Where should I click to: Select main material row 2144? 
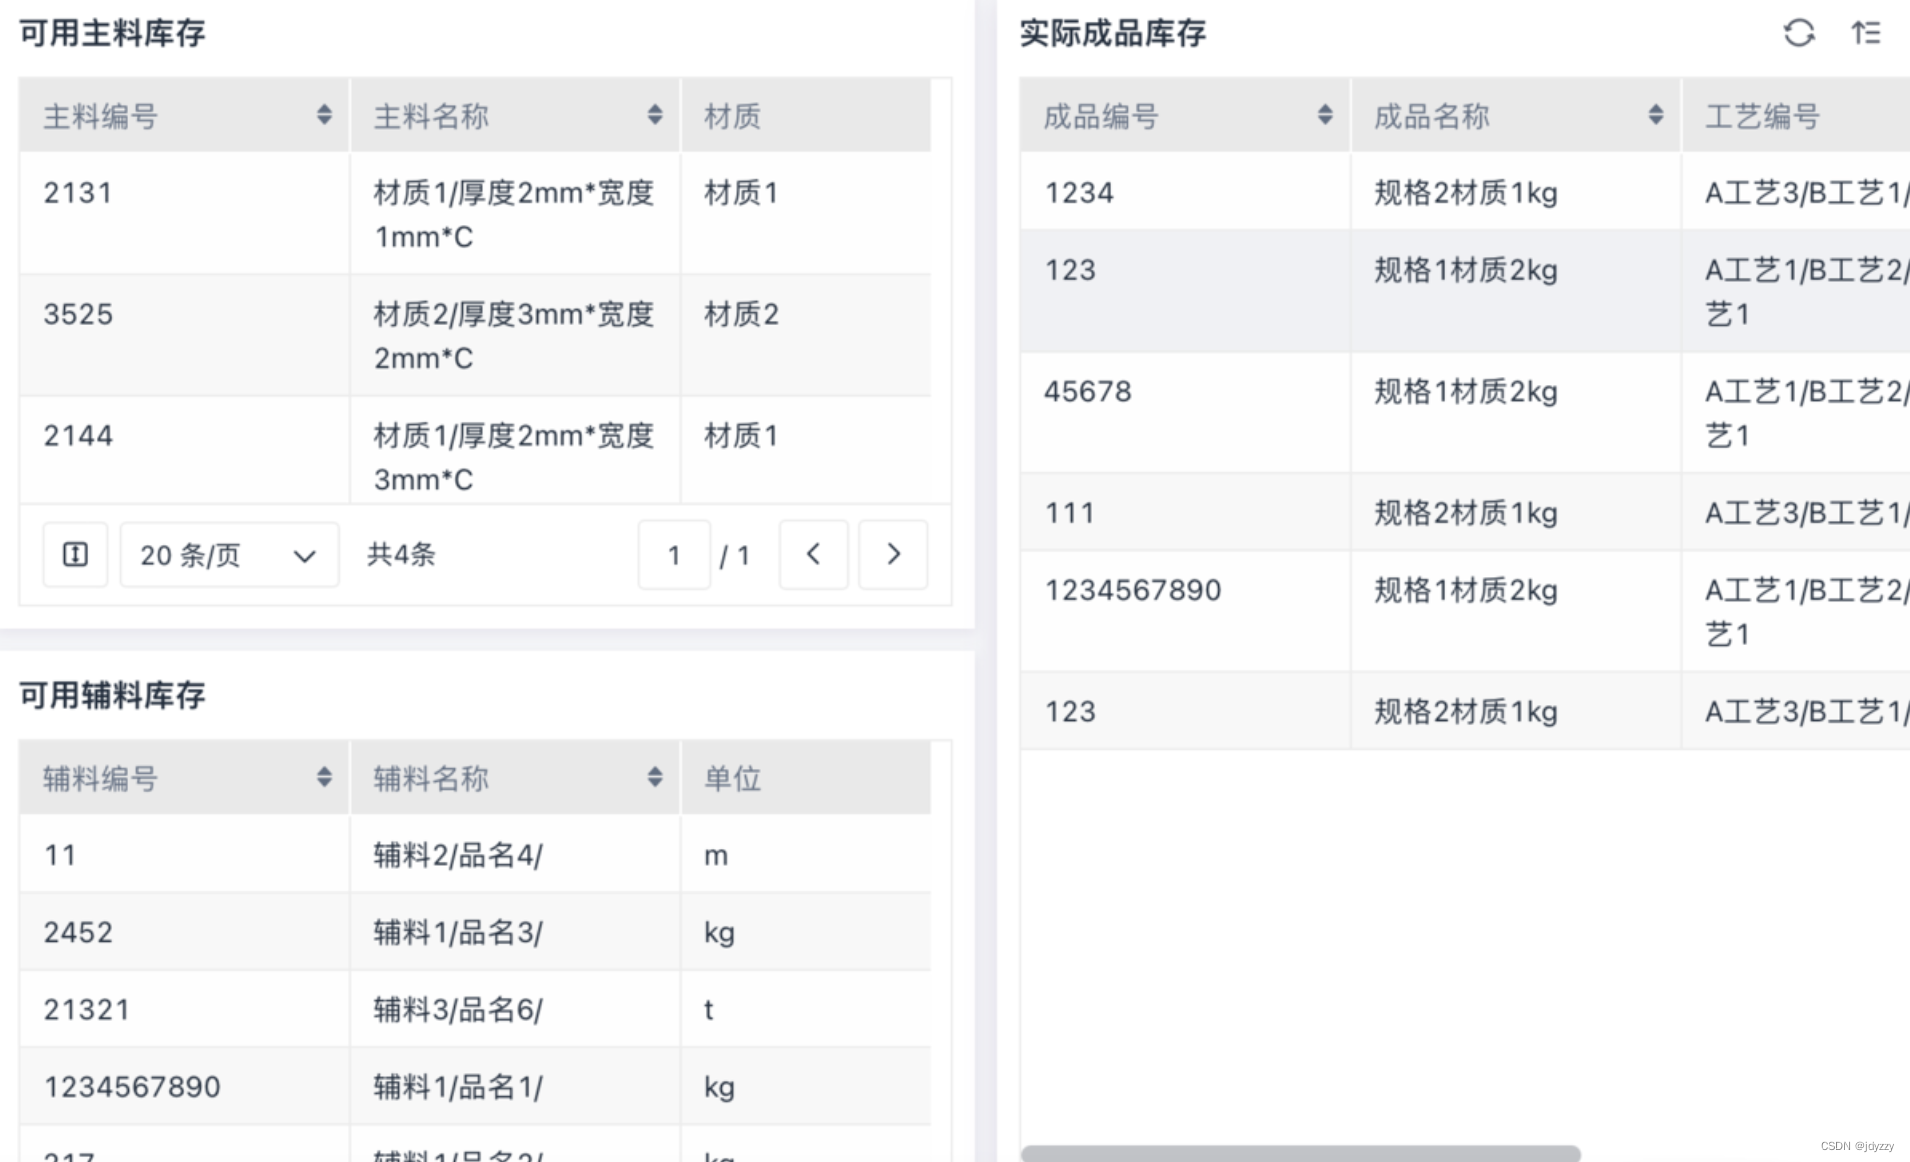point(475,450)
